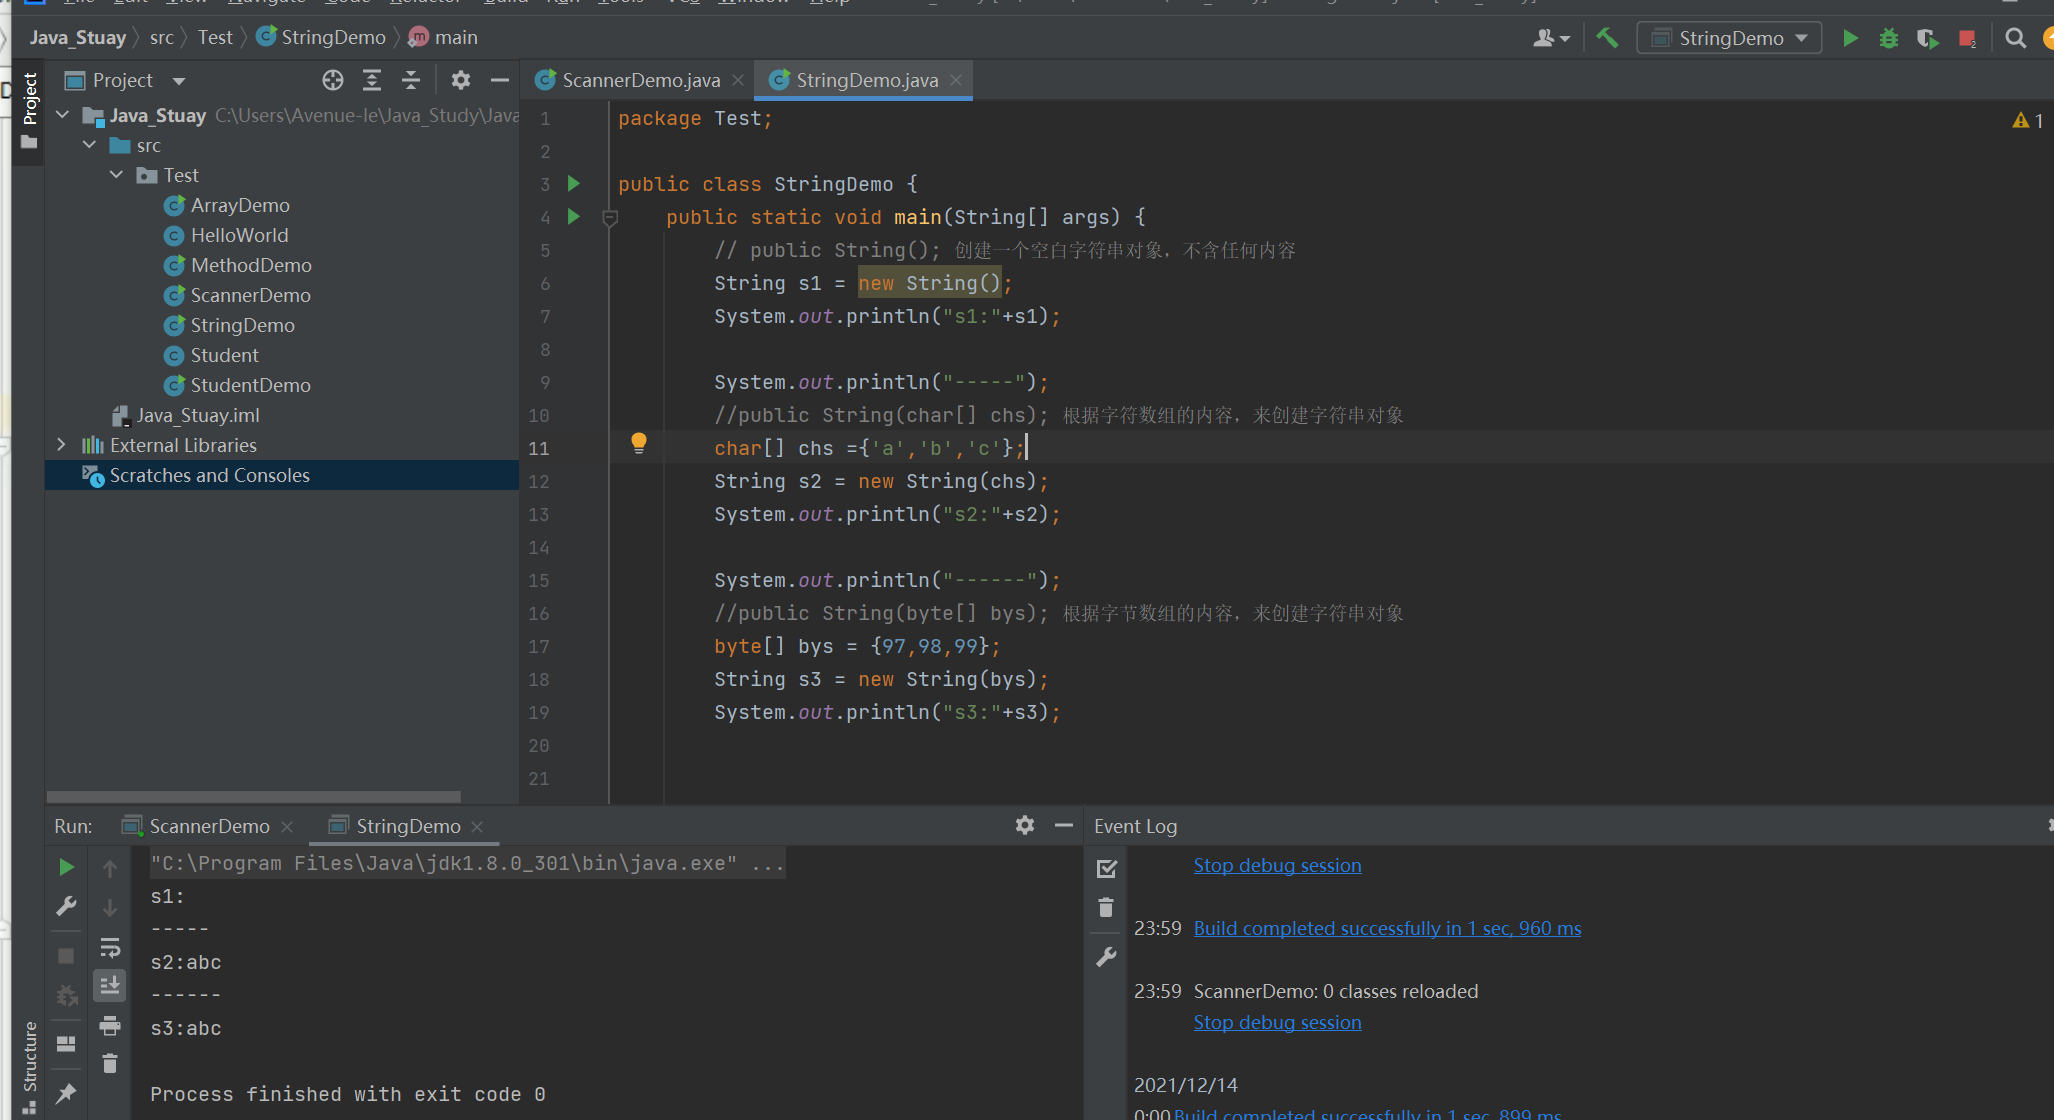Click the Build completed successfully 960 ms link
Image resolution: width=2054 pixels, height=1120 pixels.
coord(1387,928)
